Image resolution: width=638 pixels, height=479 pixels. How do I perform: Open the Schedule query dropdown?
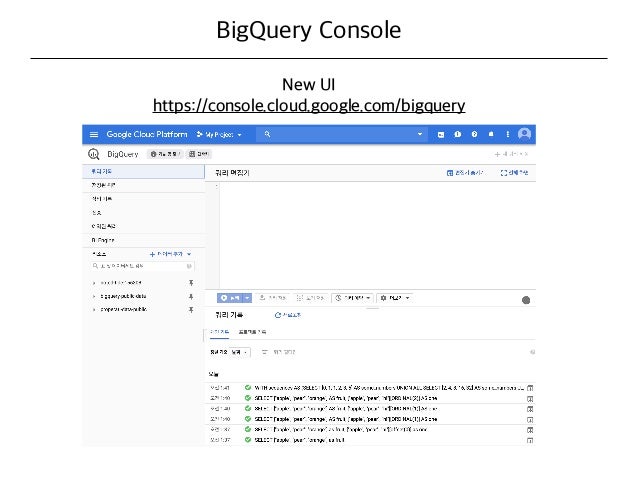click(353, 298)
